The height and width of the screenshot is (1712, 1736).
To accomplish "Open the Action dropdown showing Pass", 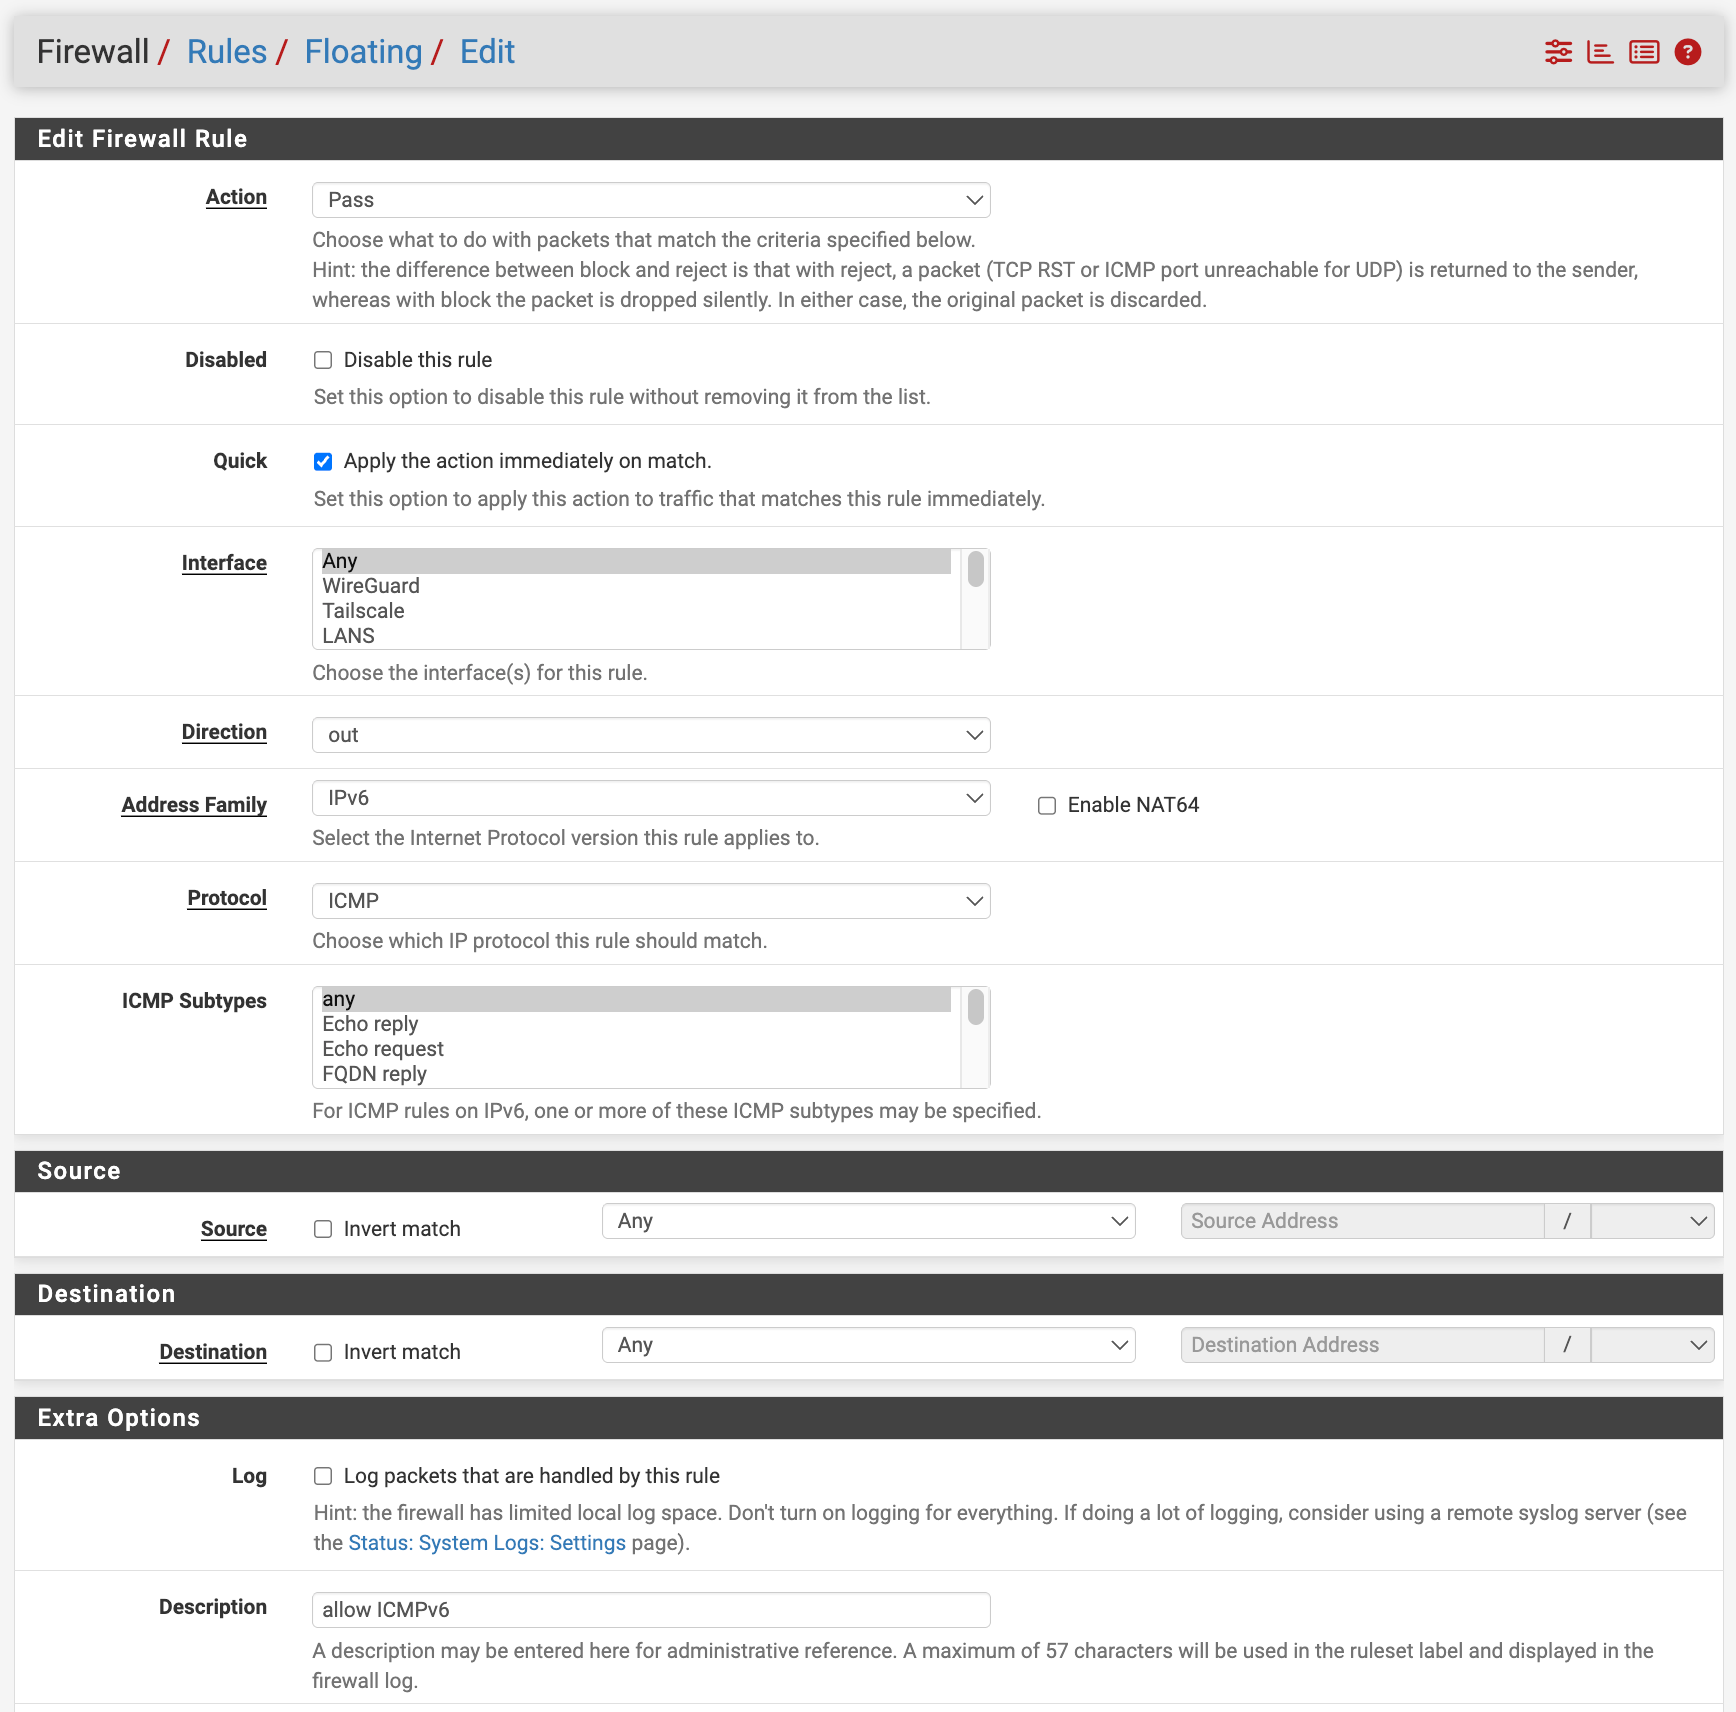I will (651, 200).
